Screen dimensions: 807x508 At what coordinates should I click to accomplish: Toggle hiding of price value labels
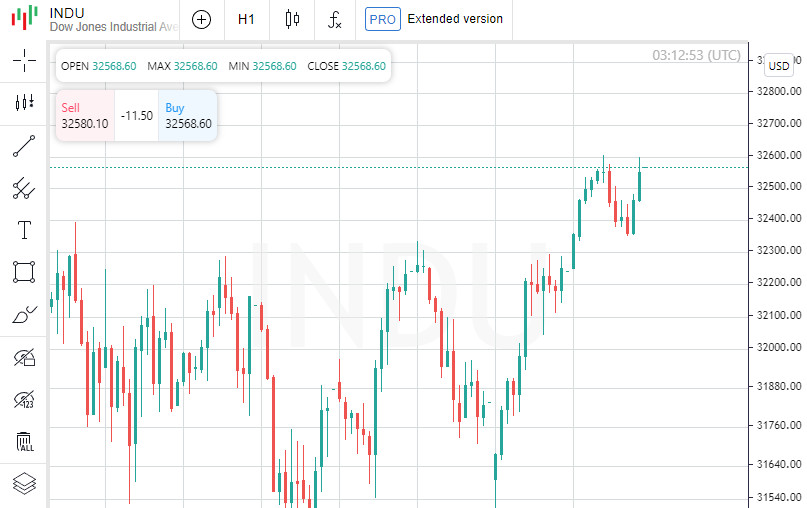[24, 400]
